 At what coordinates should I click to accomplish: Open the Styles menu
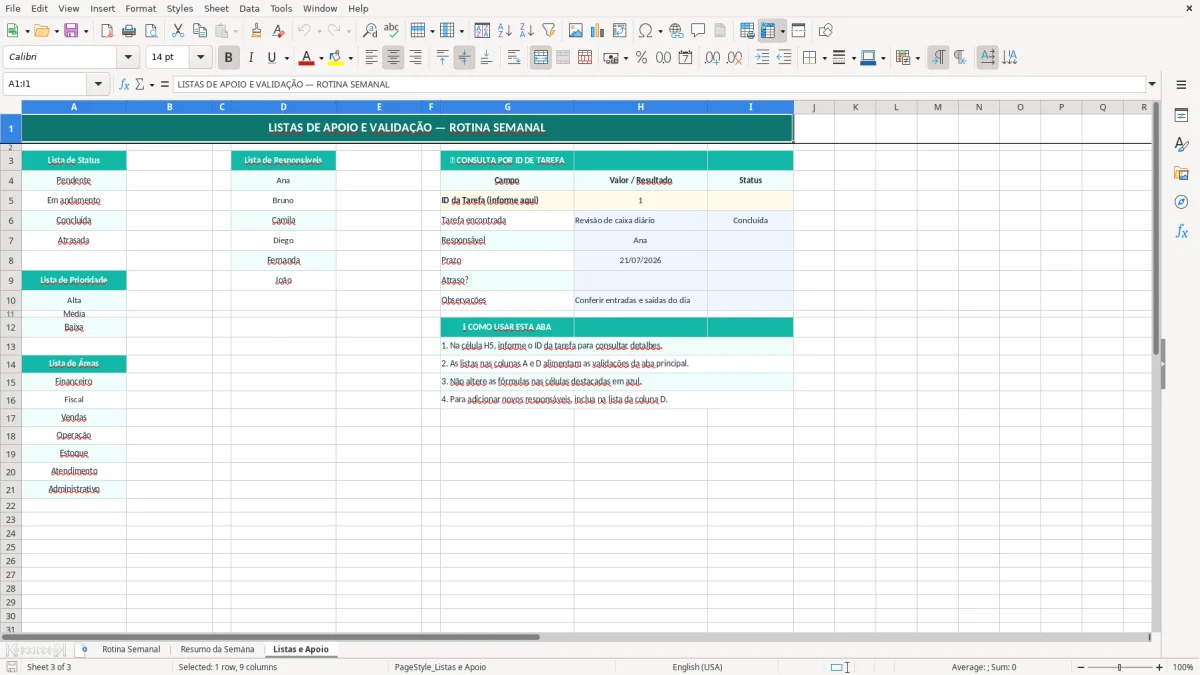[180, 8]
